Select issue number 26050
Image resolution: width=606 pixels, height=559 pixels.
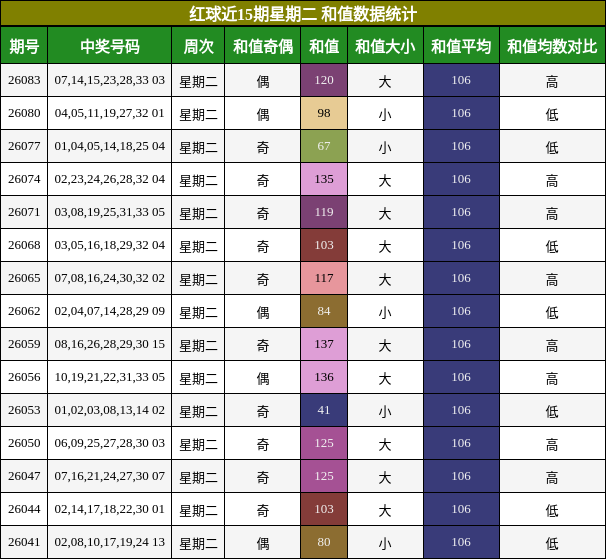click(24, 443)
